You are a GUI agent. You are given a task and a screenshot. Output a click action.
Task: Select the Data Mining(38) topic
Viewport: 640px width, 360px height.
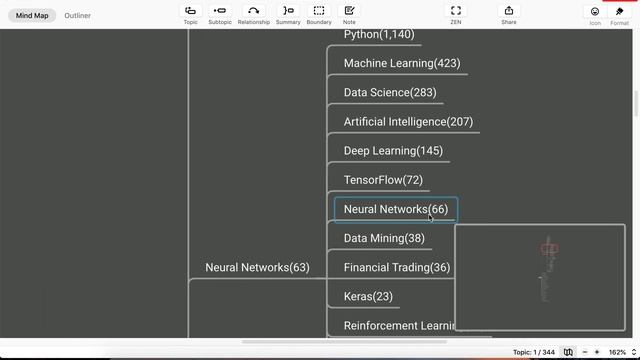pyautogui.click(x=384, y=238)
